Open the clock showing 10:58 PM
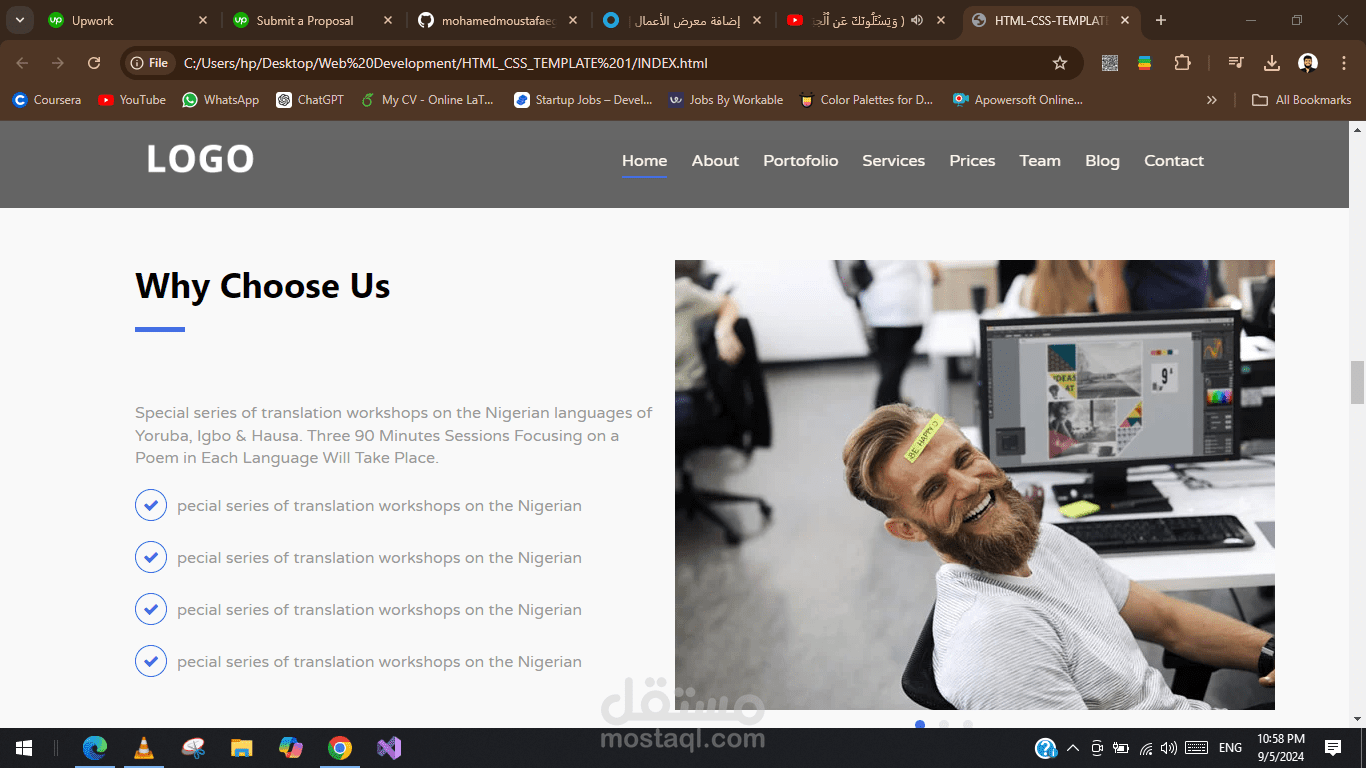The height and width of the screenshot is (768, 1366). point(1281,748)
